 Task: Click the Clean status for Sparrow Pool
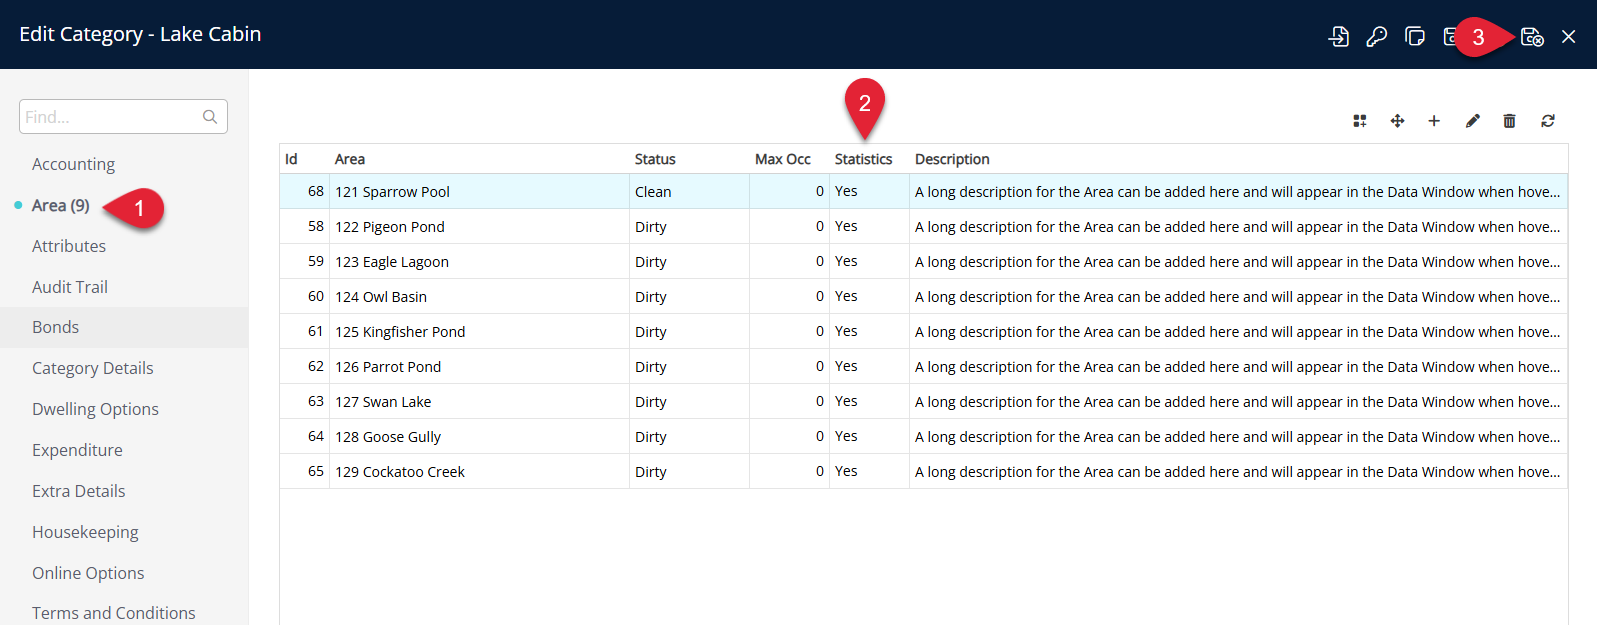(x=653, y=192)
